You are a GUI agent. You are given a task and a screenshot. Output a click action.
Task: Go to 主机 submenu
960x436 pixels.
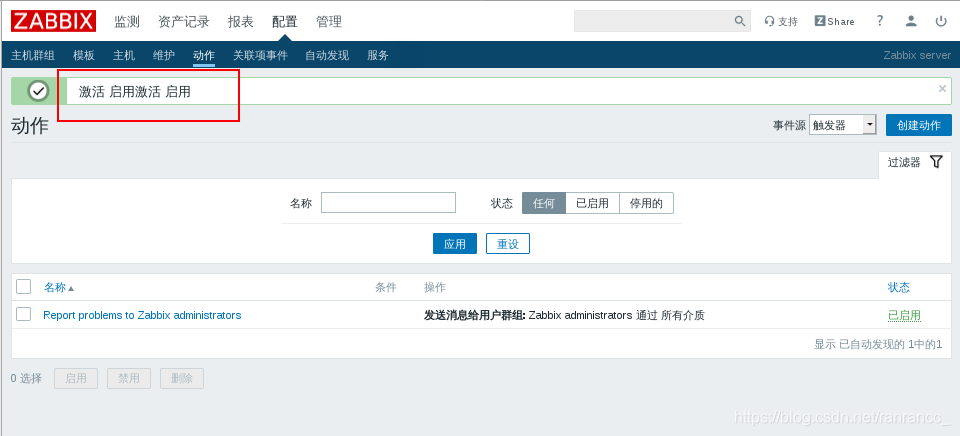124,55
